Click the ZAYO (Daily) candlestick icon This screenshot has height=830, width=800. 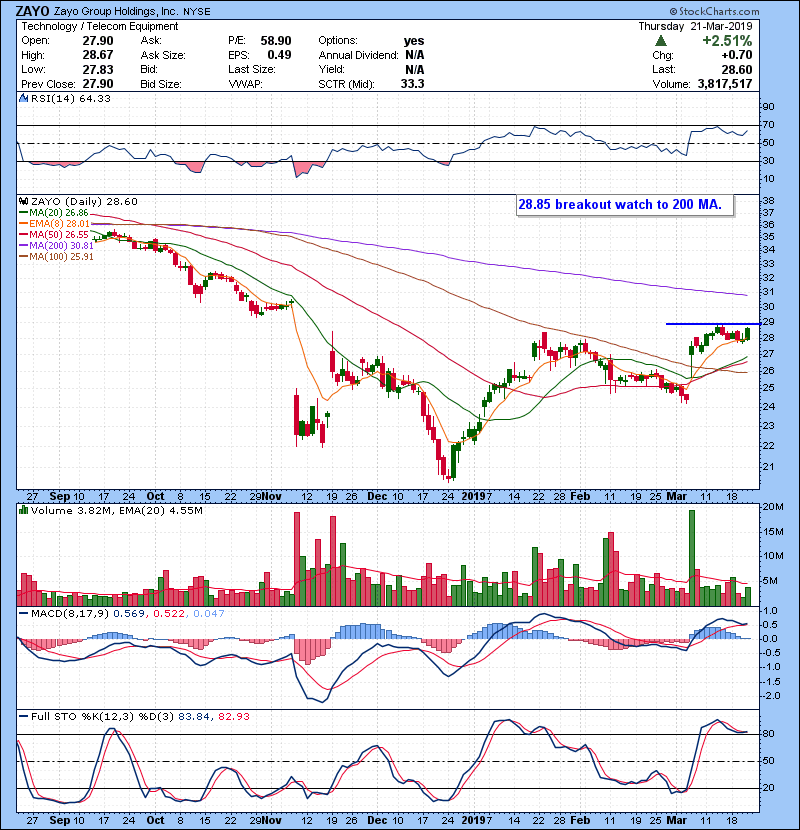[x=23, y=201]
